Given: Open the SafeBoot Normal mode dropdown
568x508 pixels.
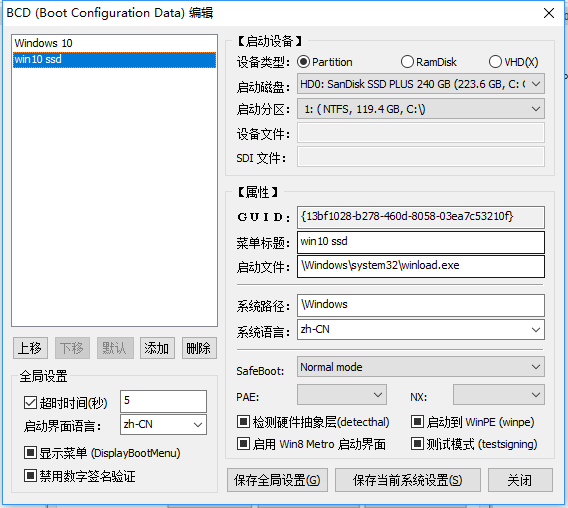Looking at the screenshot, I should (x=421, y=367).
